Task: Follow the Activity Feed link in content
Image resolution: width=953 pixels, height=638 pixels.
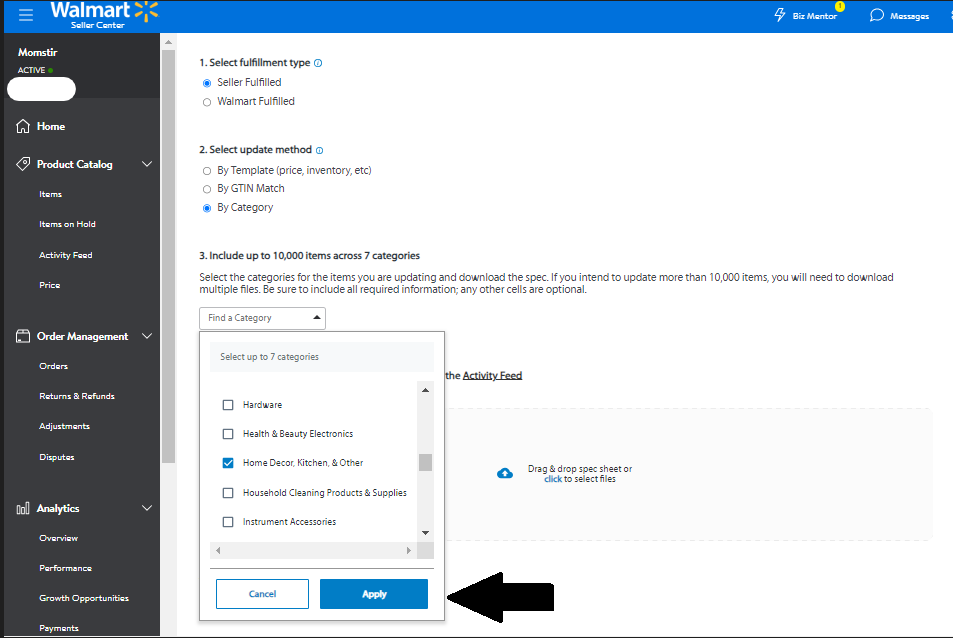Action: click(492, 376)
